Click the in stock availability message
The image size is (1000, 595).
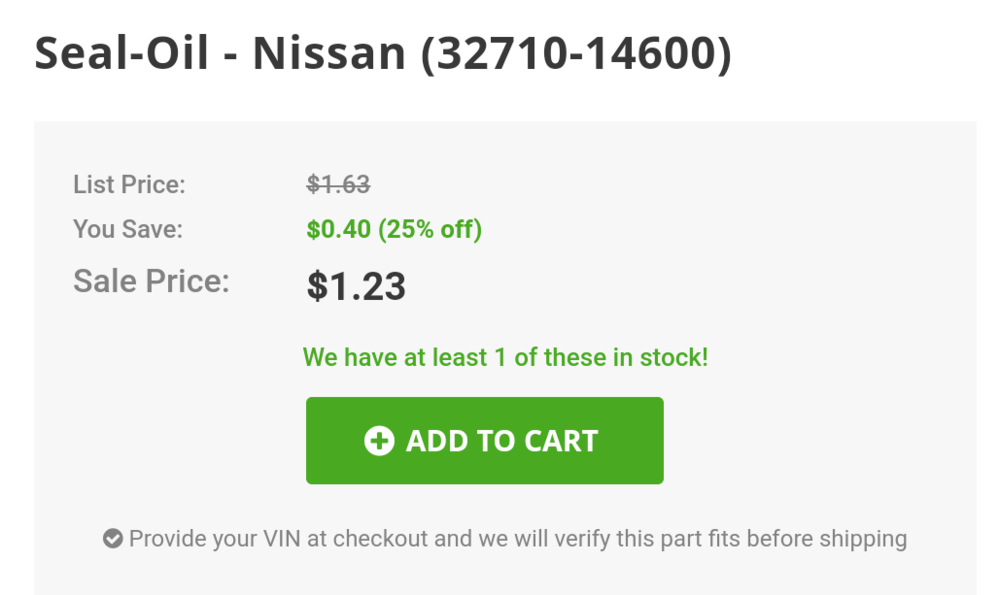click(x=505, y=357)
